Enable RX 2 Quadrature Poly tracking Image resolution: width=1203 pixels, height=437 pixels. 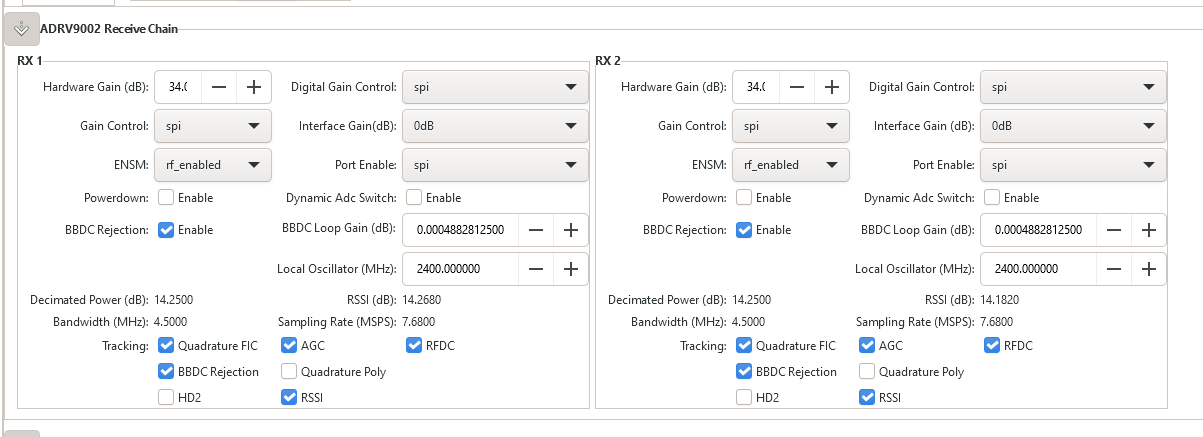click(x=867, y=372)
